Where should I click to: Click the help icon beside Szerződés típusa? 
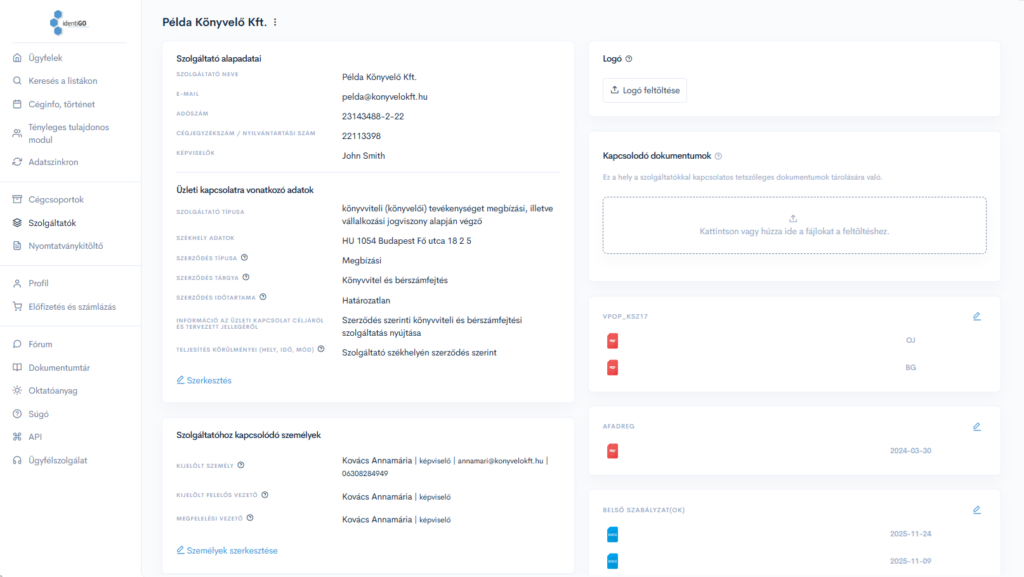pyautogui.click(x=244, y=258)
